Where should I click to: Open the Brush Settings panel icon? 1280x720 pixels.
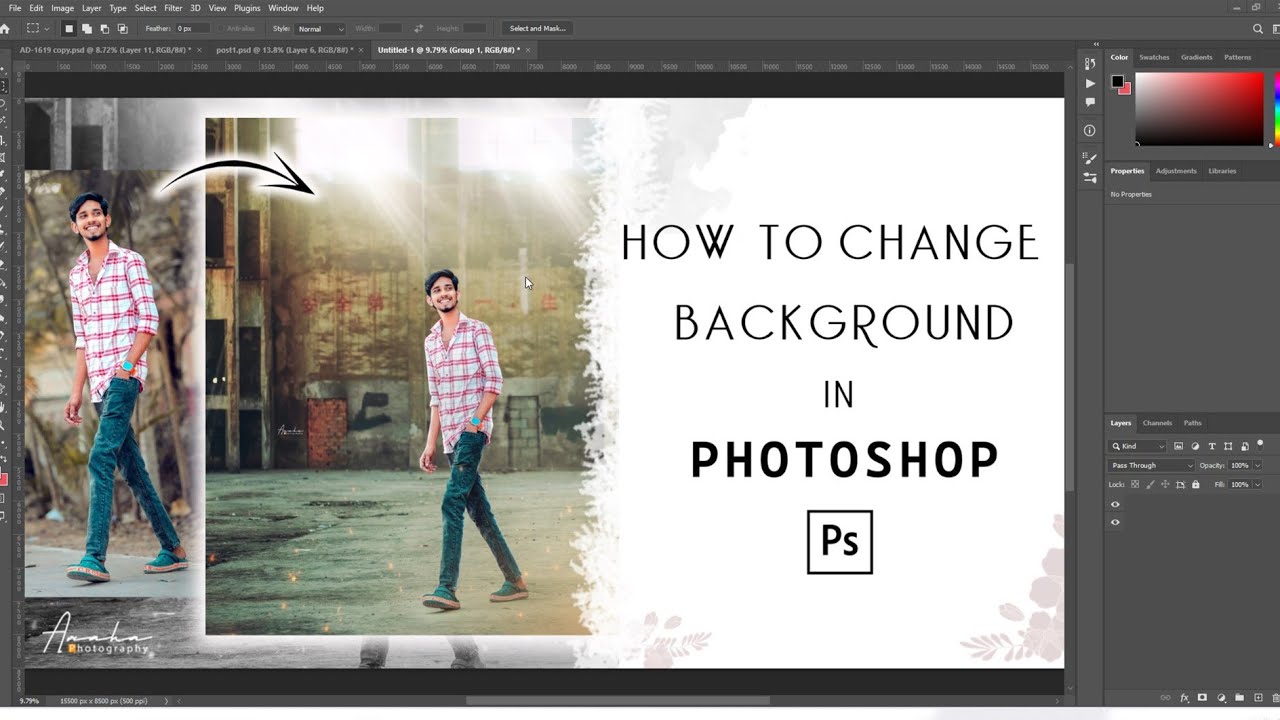click(x=1090, y=158)
